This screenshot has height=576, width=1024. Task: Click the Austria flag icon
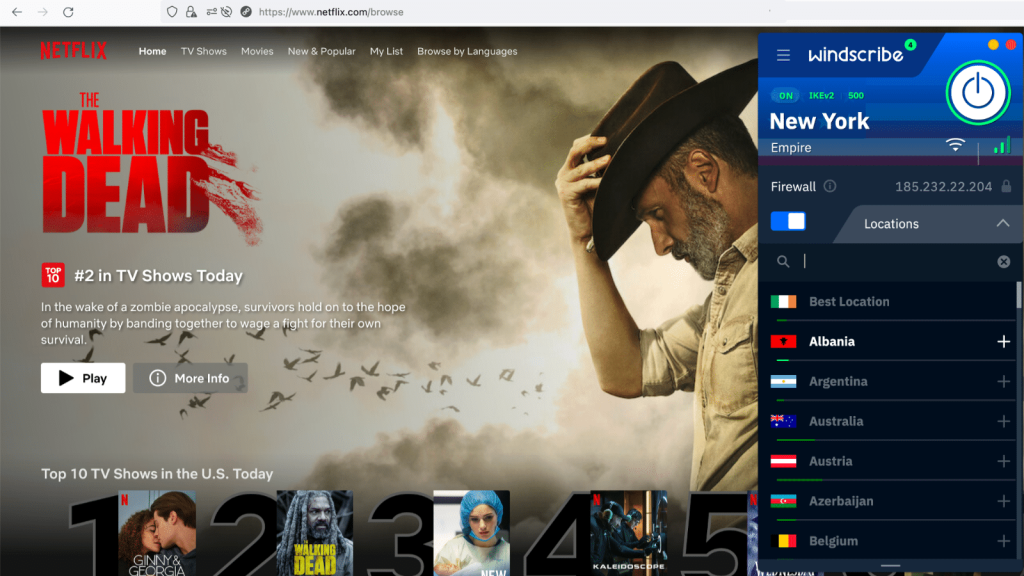tap(783, 461)
